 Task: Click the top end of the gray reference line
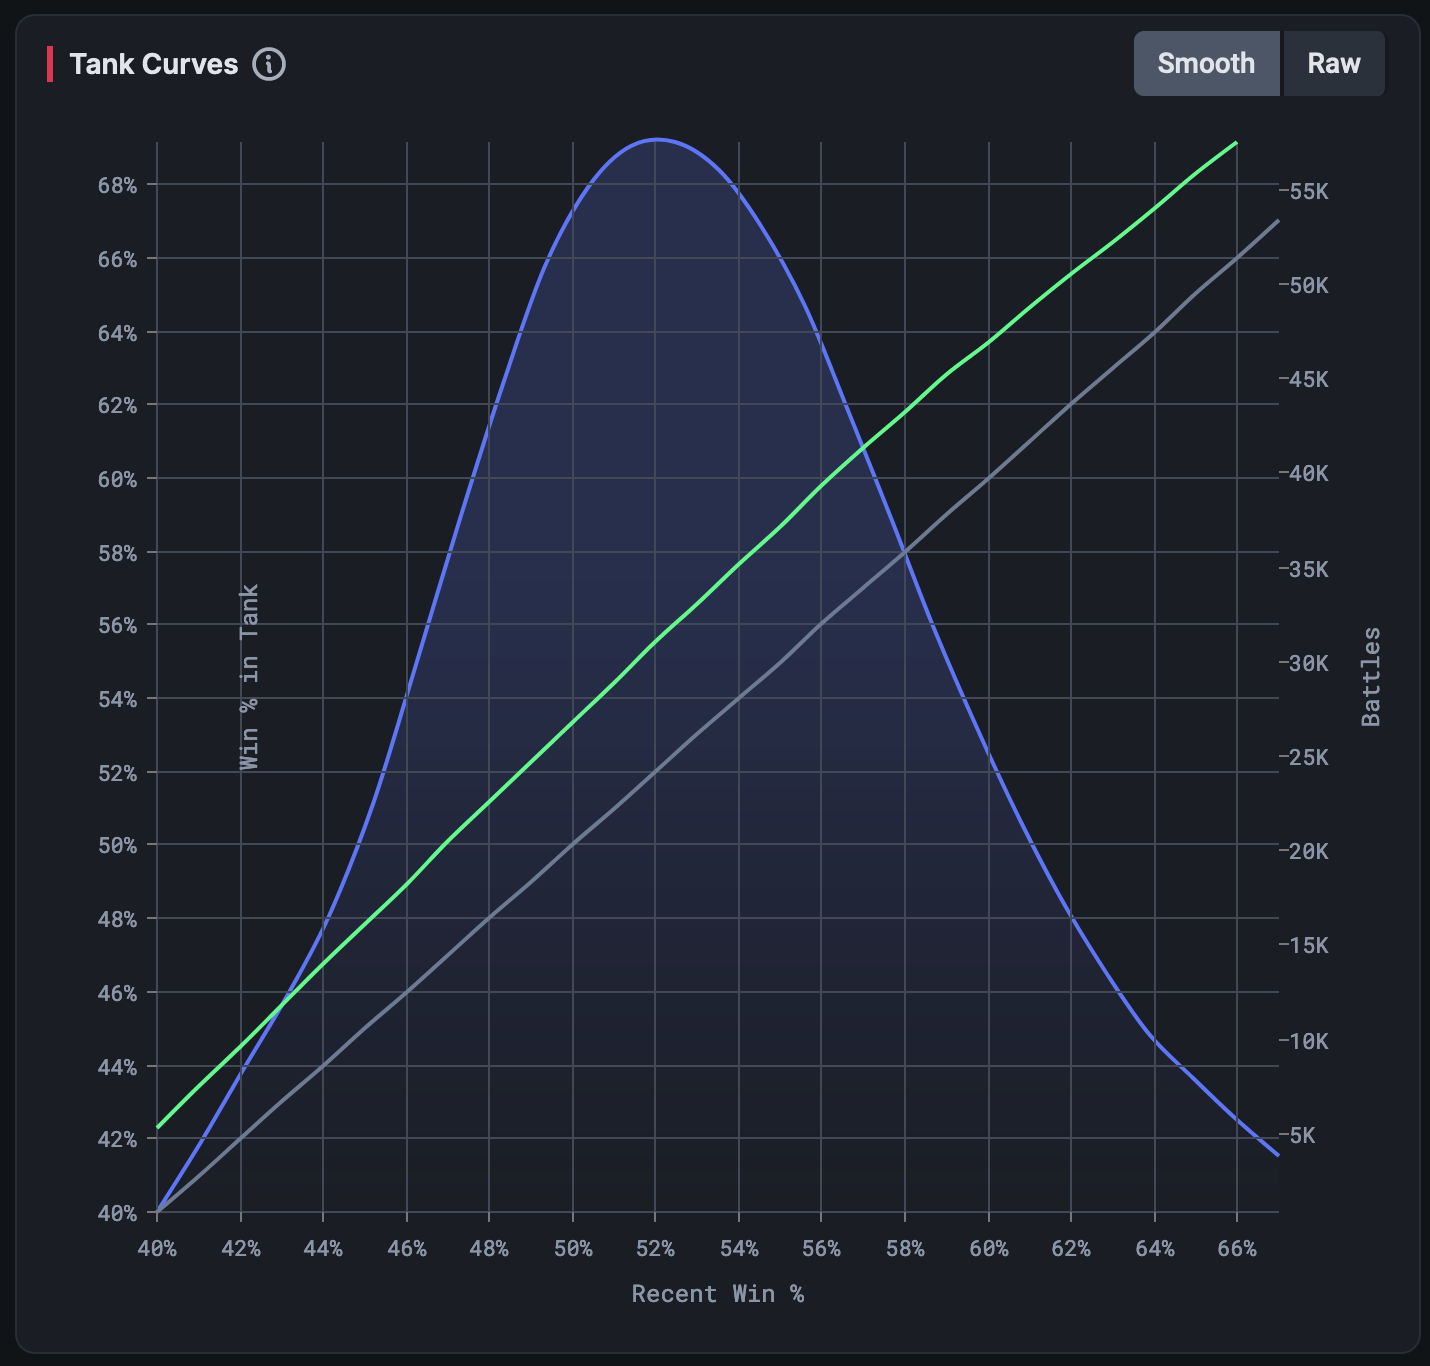1277,221
